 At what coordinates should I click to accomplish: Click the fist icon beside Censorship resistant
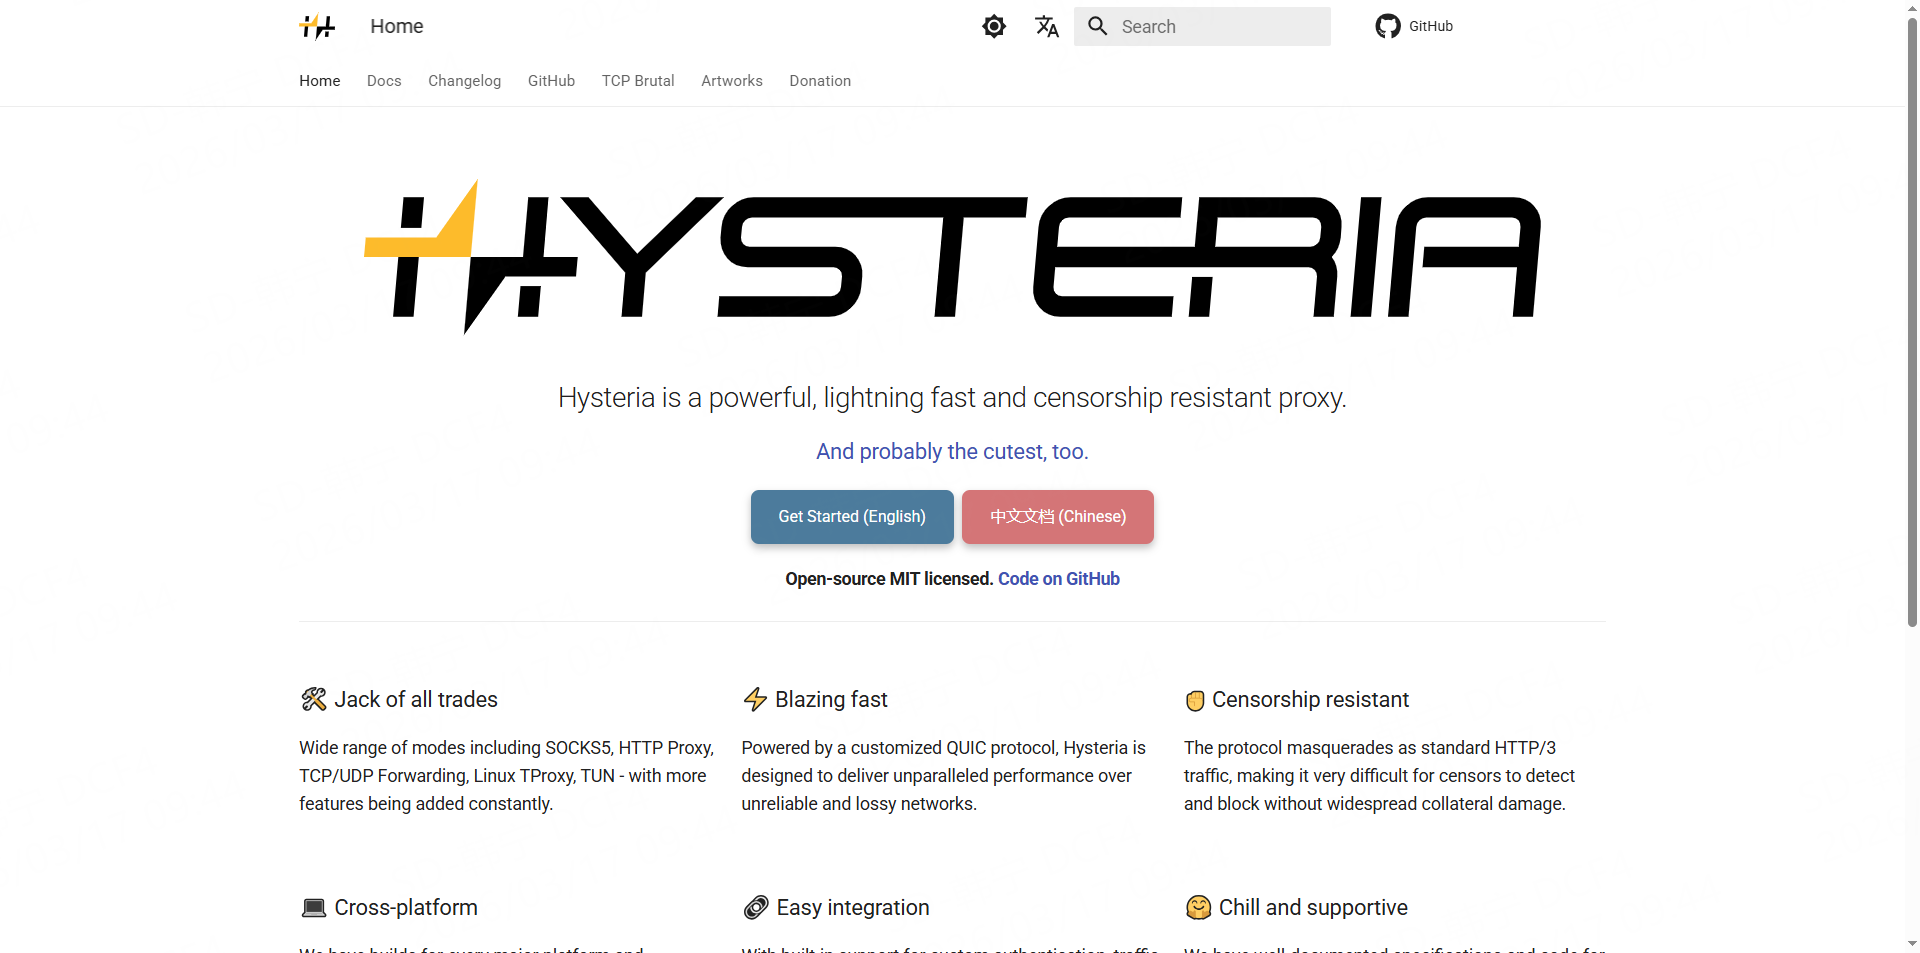coord(1195,700)
